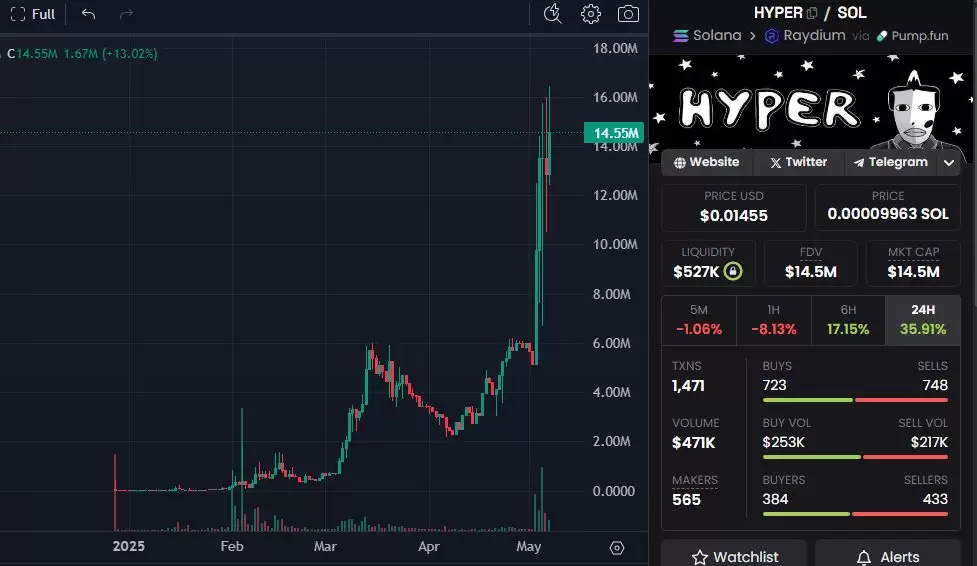Open the token Website link
The width and height of the screenshot is (977, 566).
(x=707, y=162)
